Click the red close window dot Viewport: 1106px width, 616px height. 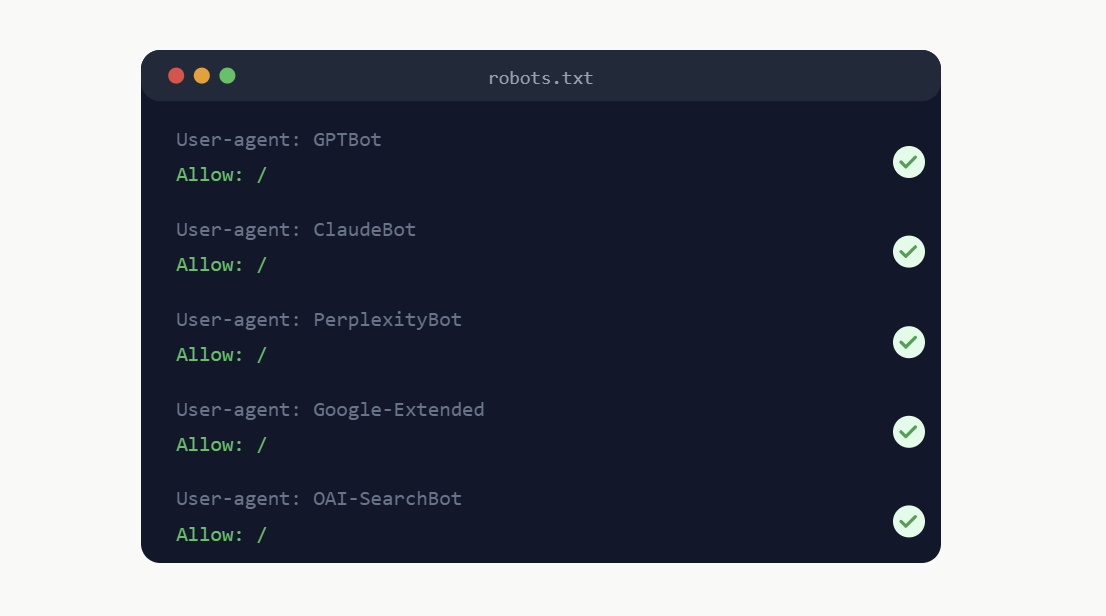coord(176,76)
